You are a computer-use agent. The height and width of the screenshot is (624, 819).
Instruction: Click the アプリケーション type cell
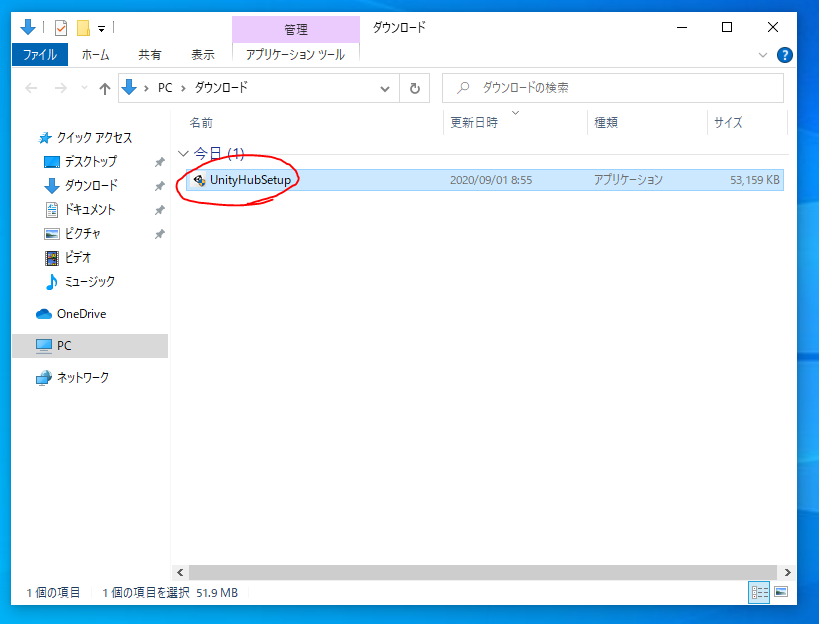click(x=628, y=180)
